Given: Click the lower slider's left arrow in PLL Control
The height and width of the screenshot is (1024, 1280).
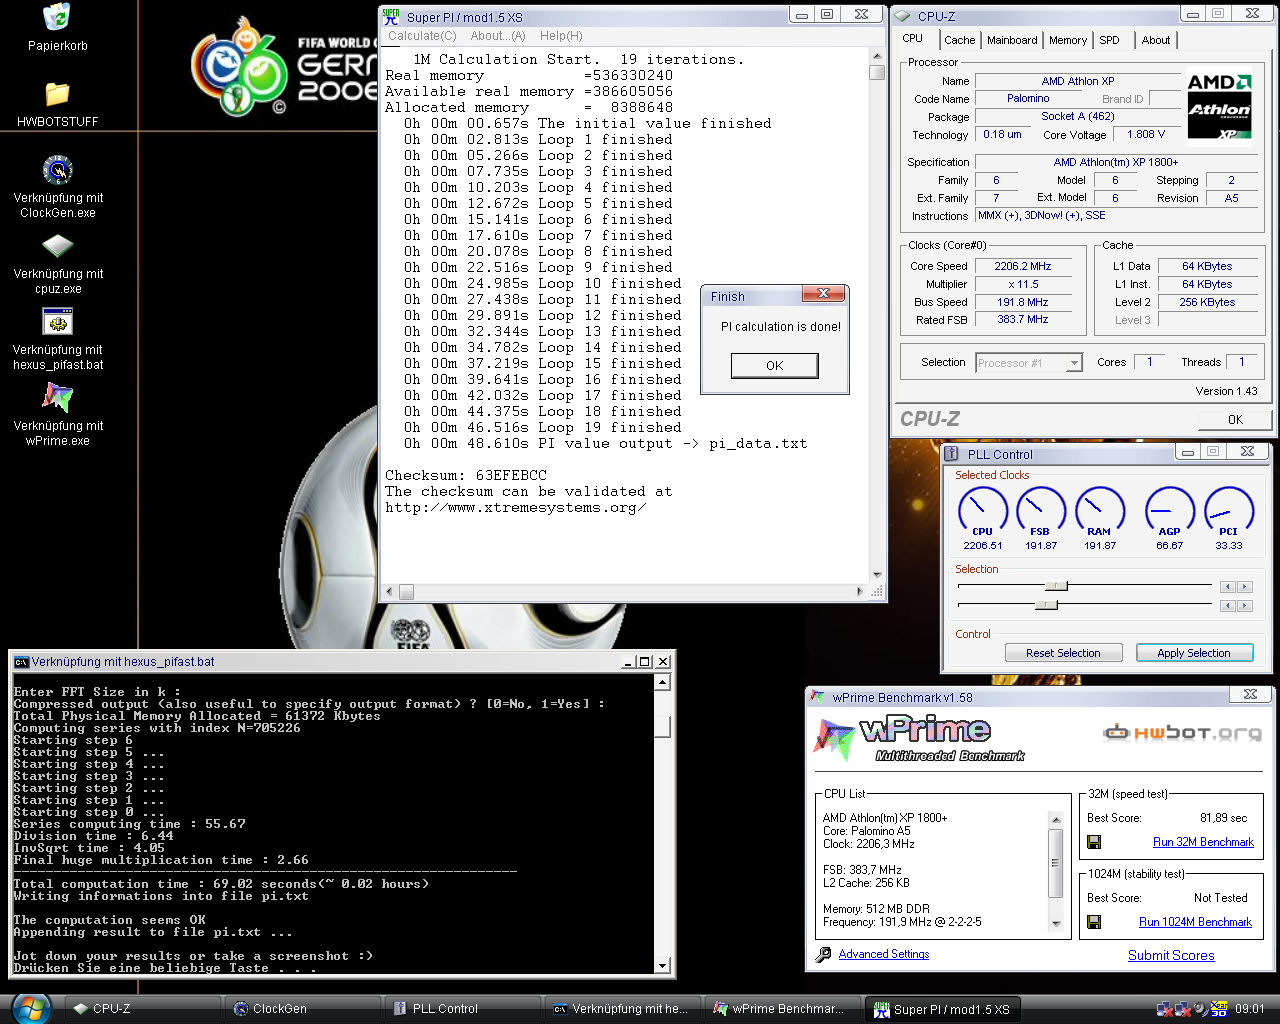Looking at the screenshot, I should (x=1228, y=606).
